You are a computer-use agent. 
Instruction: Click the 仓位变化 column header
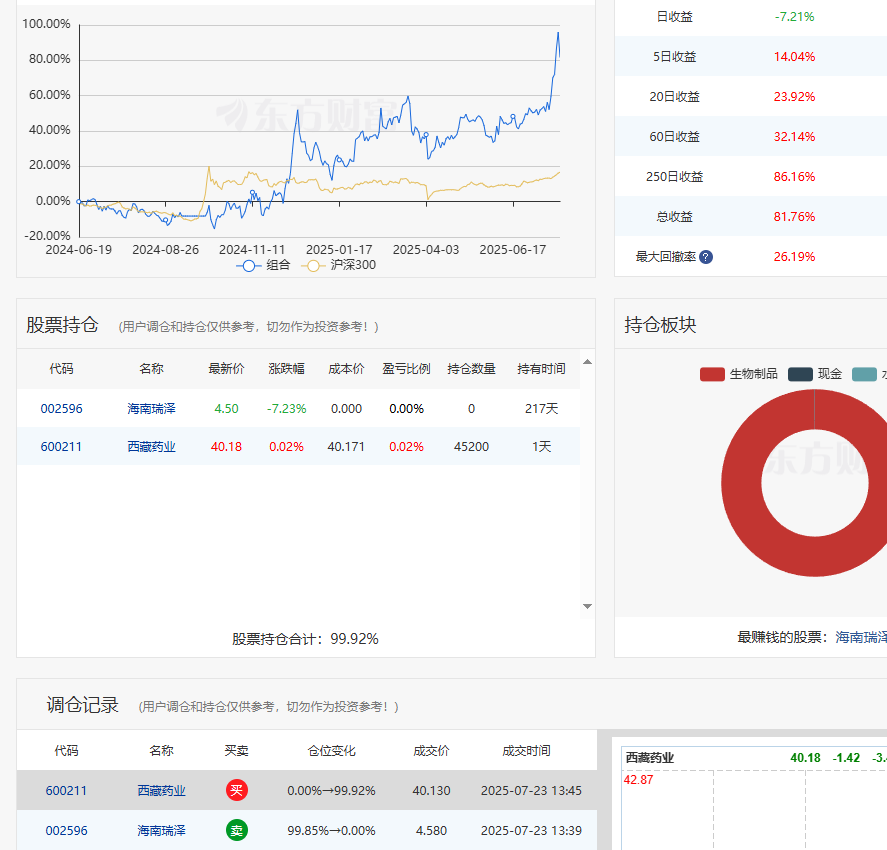331,750
